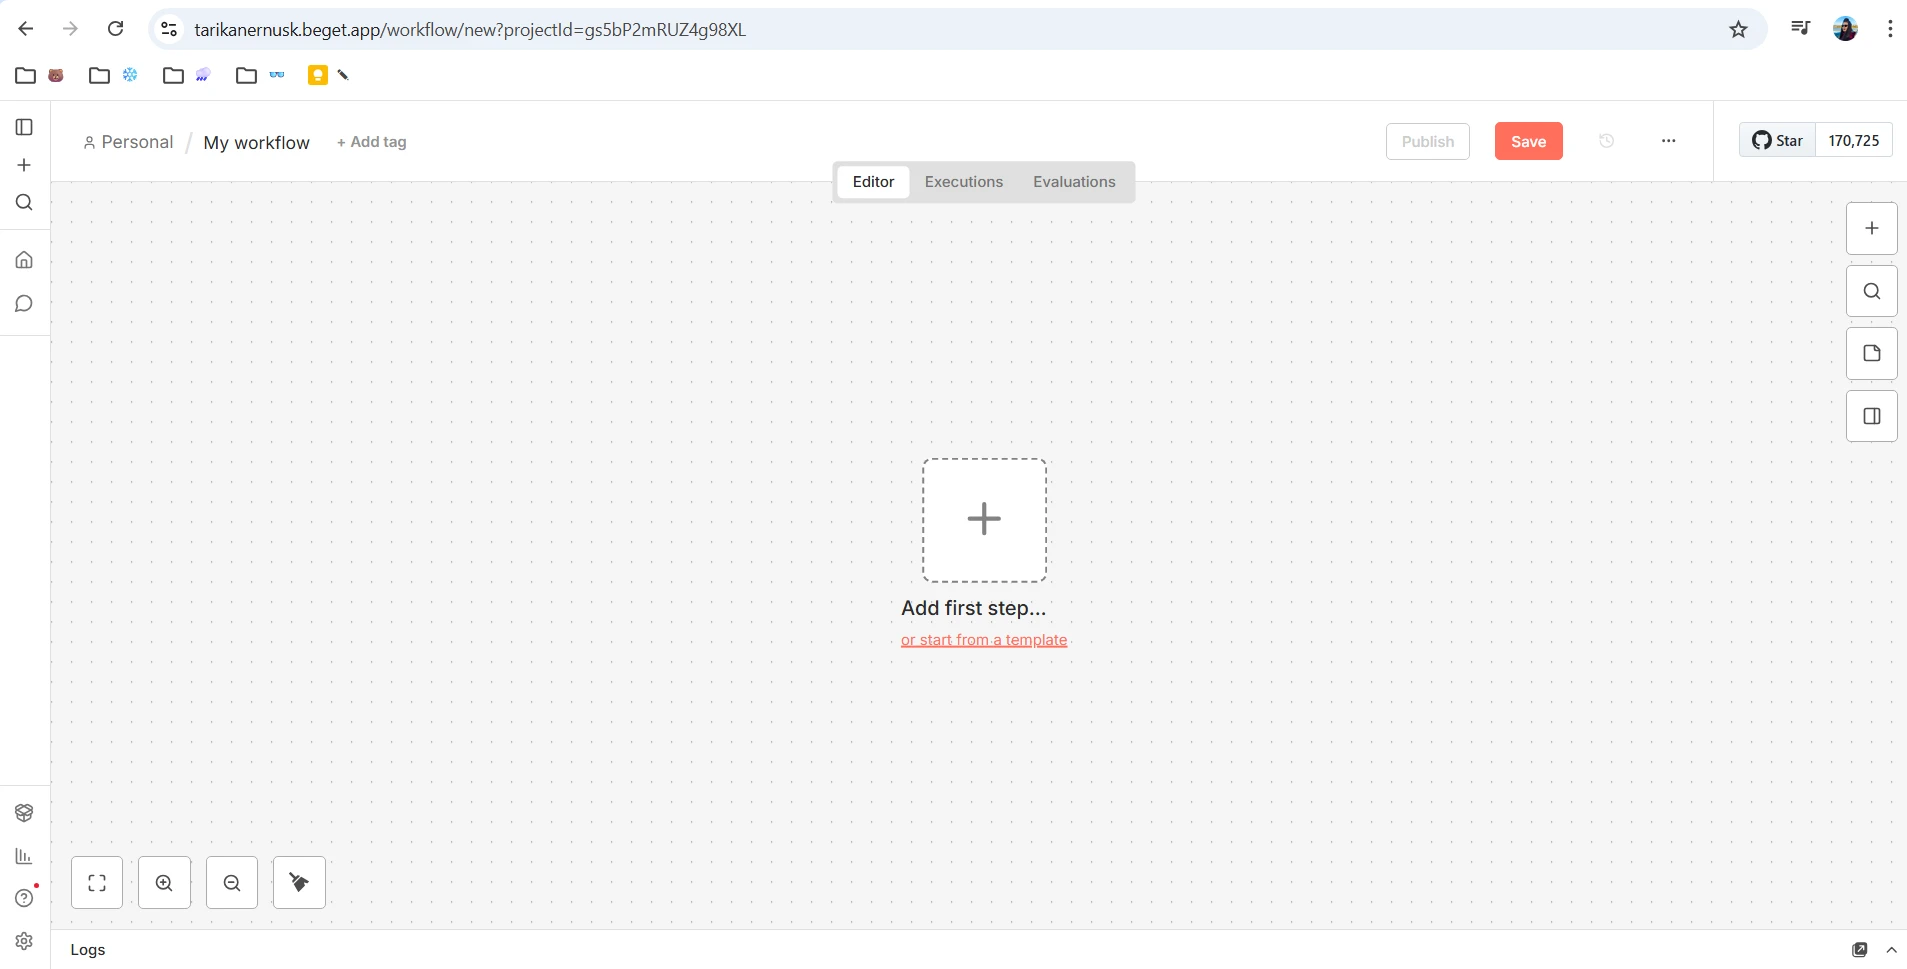Click the tidy up nodes icon
Screen dimensions: 1907x969
pyautogui.click(x=299, y=883)
